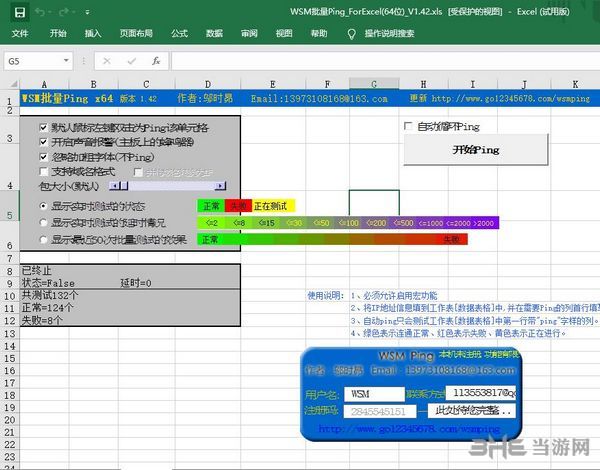
Task: Enable the 自动循环Ping checkbox
Action: point(408,126)
